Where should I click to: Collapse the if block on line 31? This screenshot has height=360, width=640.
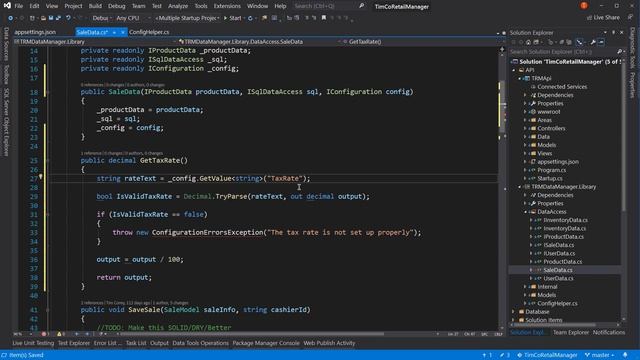(48, 214)
